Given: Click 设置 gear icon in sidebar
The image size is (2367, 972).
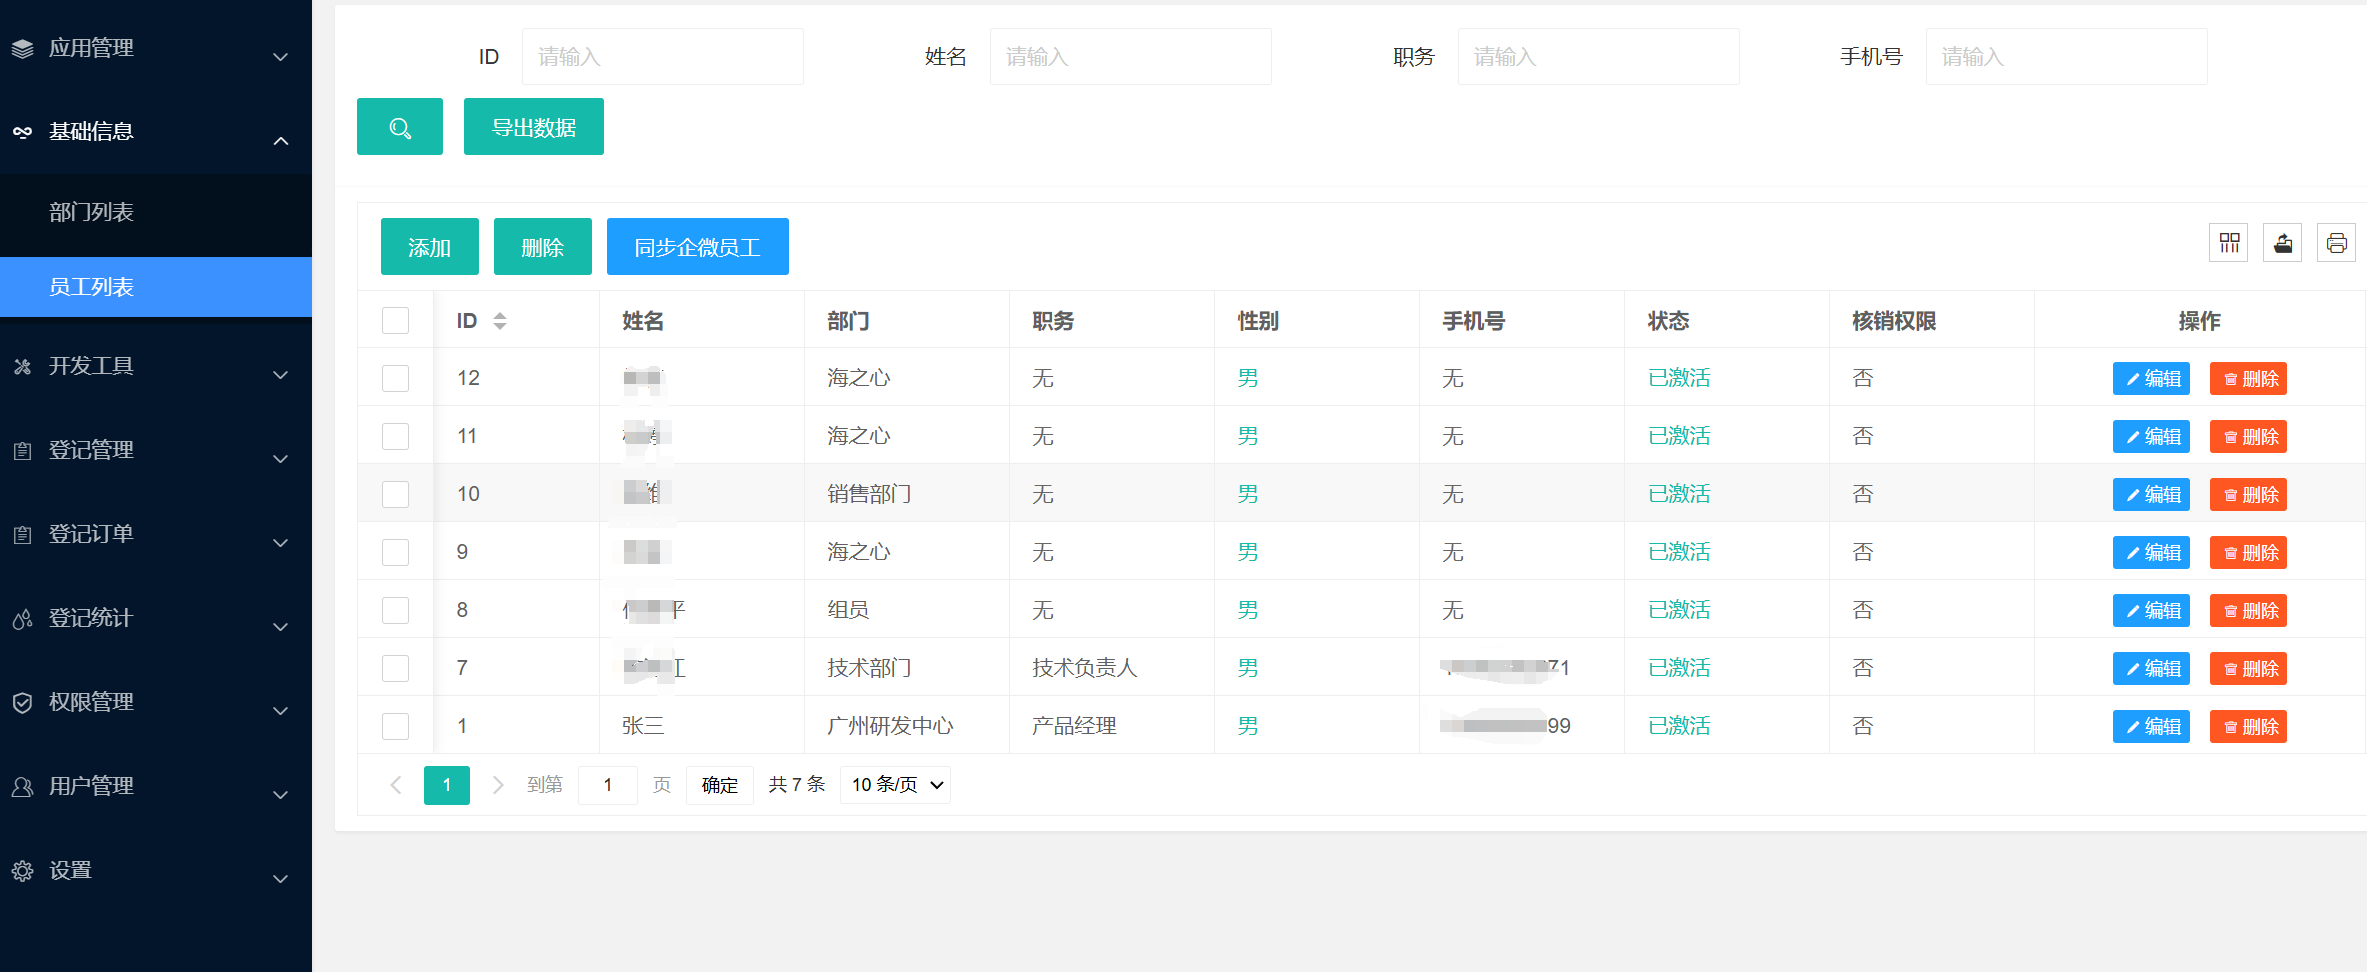Looking at the screenshot, I should point(22,871).
